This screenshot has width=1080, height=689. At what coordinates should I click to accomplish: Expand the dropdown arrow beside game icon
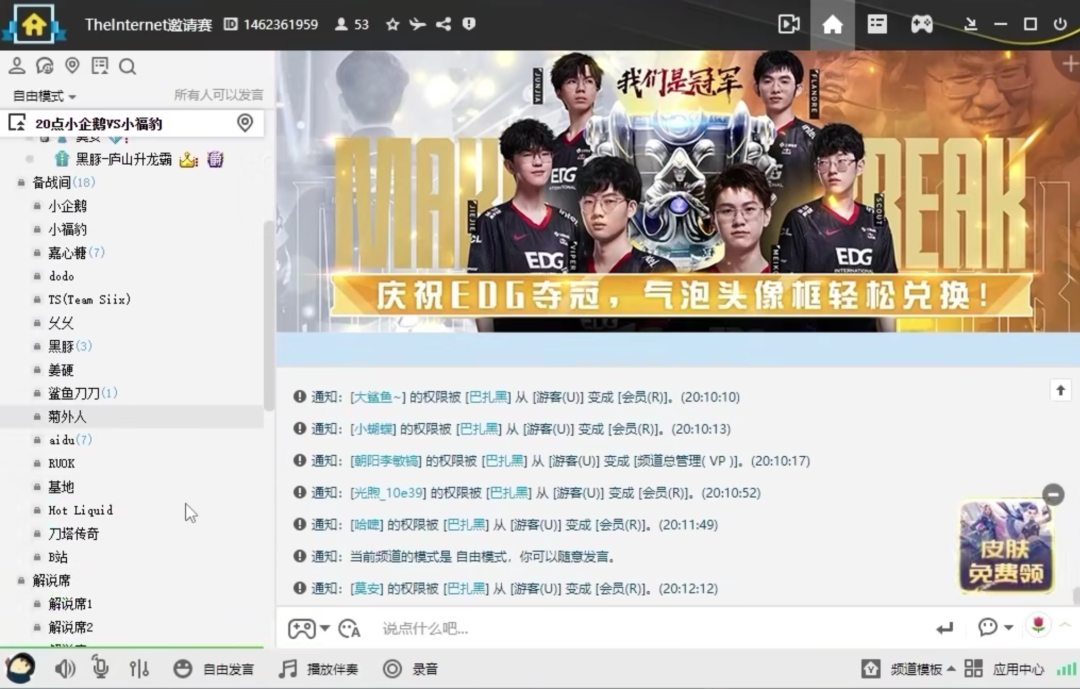click(x=325, y=628)
